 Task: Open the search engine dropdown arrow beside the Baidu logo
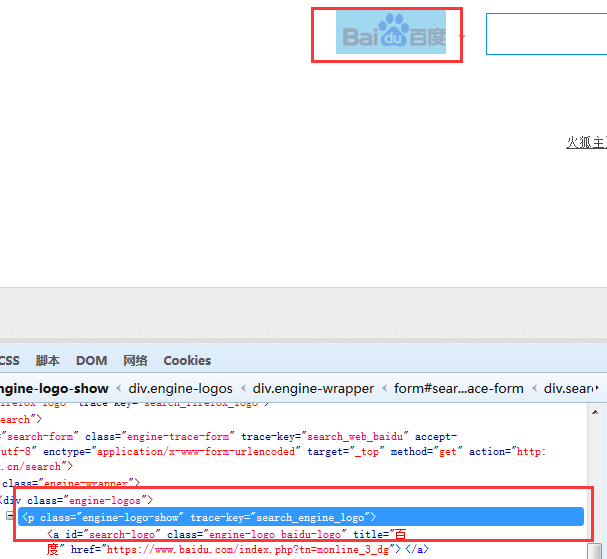pyautogui.click(x=461, y=36)
